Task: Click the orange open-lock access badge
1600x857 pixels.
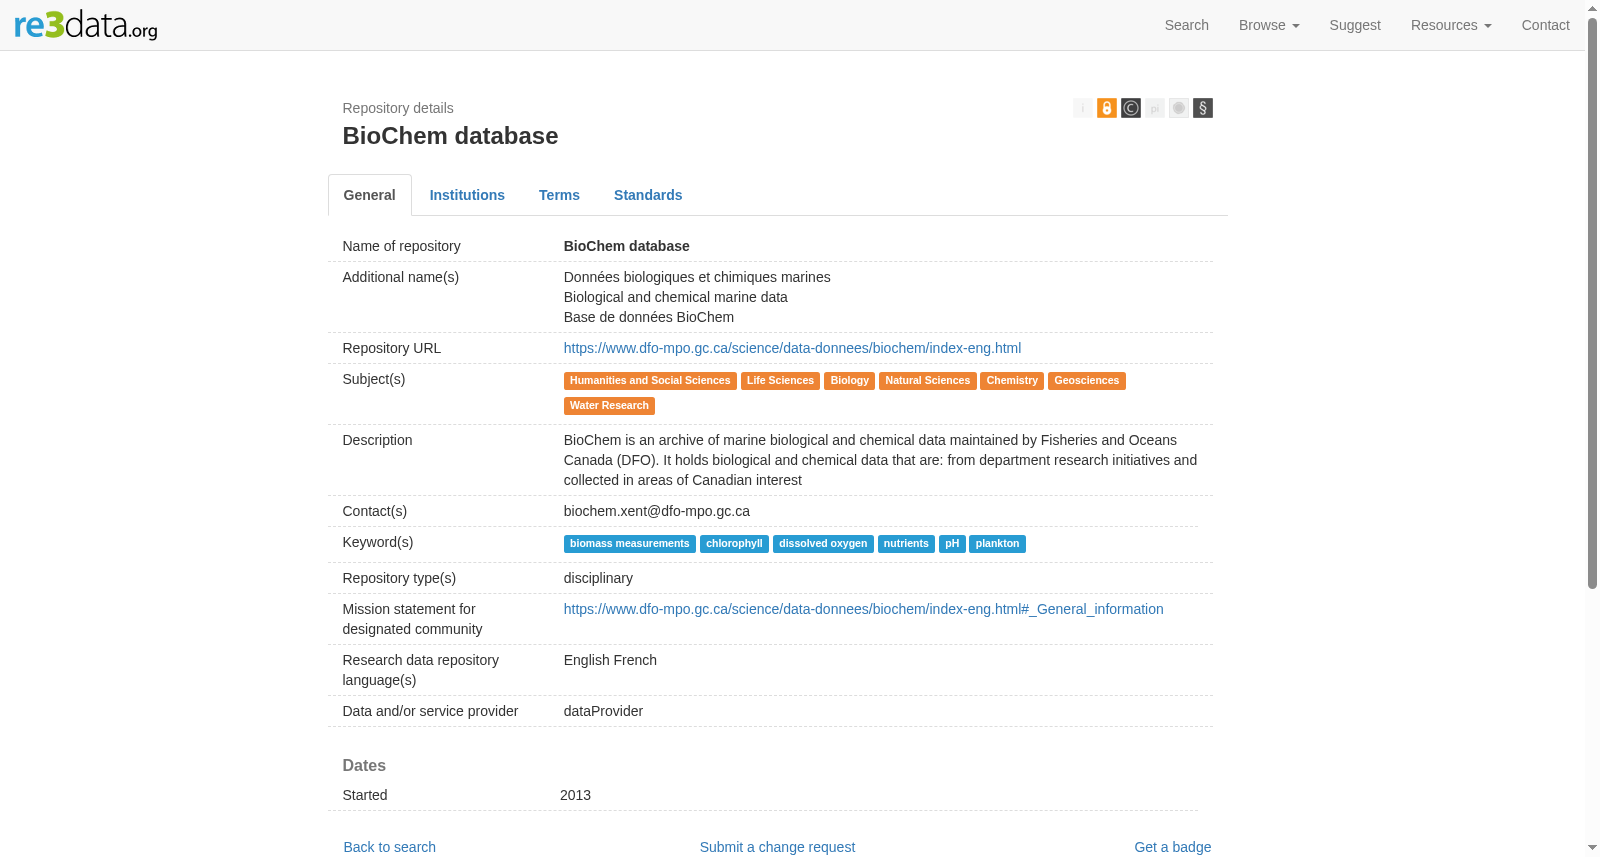Action: 1107,108
